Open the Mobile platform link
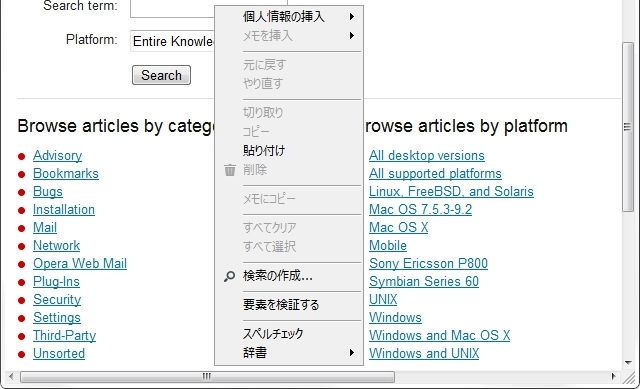The image size is (640, 389). pyautogui.click(x=388, y=245)
